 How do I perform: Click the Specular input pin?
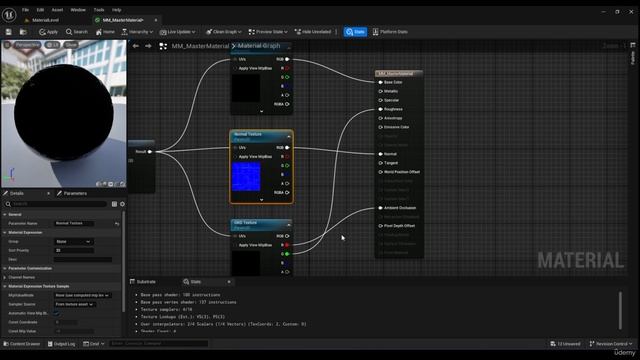380,100
